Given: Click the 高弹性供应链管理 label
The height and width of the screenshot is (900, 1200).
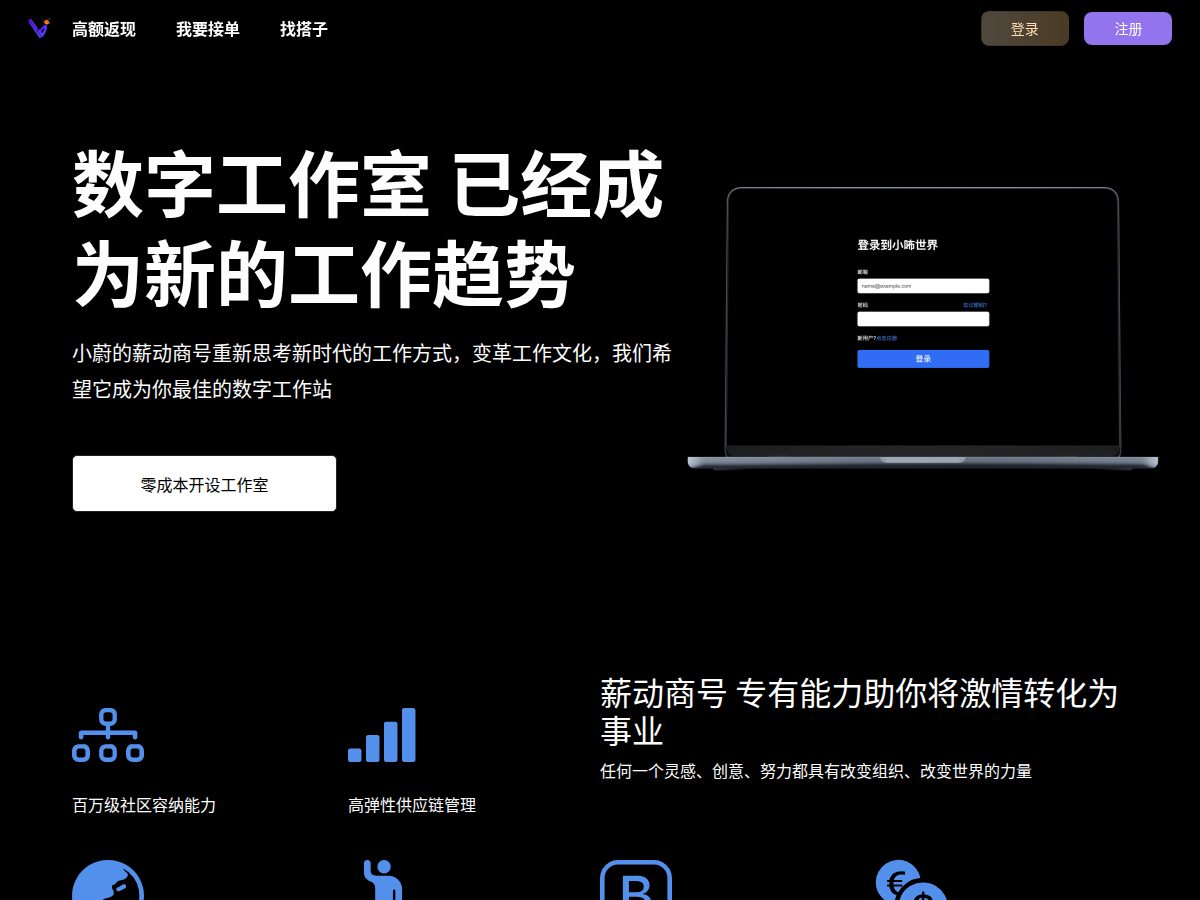Looking at the screenshot, I should click(412, 805).
